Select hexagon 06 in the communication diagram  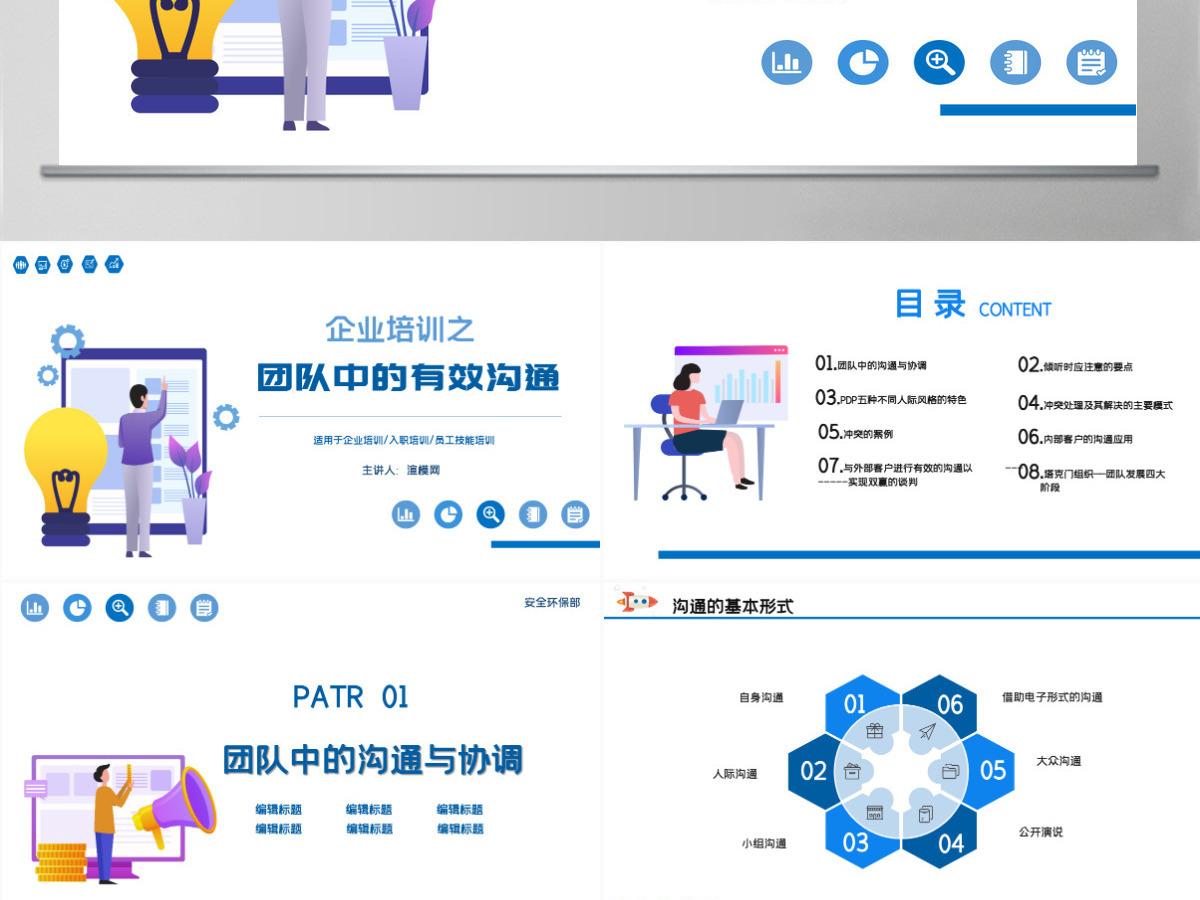[x=950, y=705]
